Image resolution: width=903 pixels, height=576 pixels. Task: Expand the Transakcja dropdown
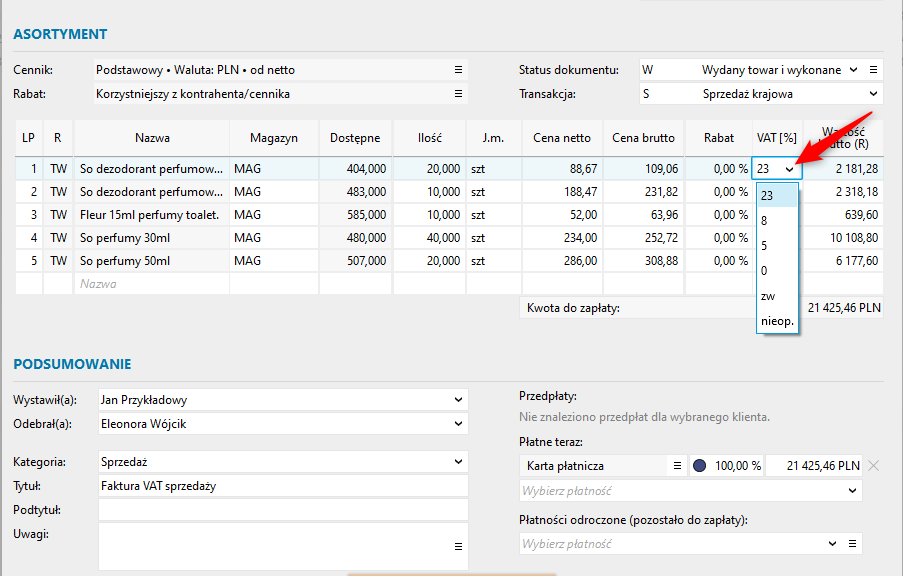pyautogui.click(x=873, y=94)
